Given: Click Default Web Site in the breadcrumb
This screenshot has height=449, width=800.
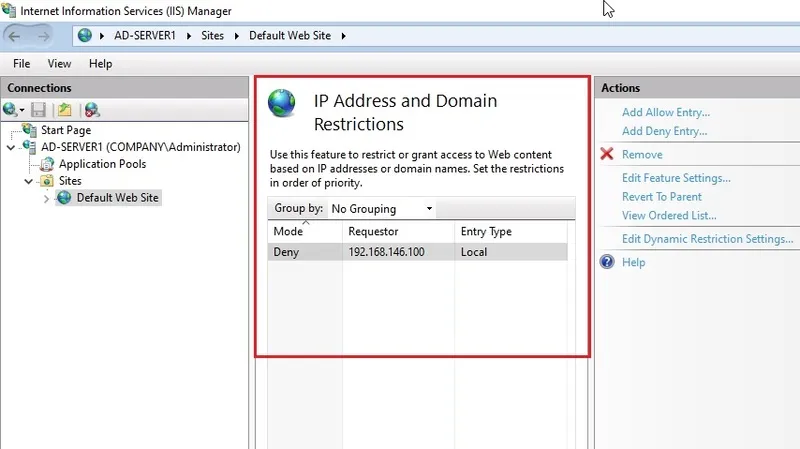Looking at the screenshot, I should 290,36.
